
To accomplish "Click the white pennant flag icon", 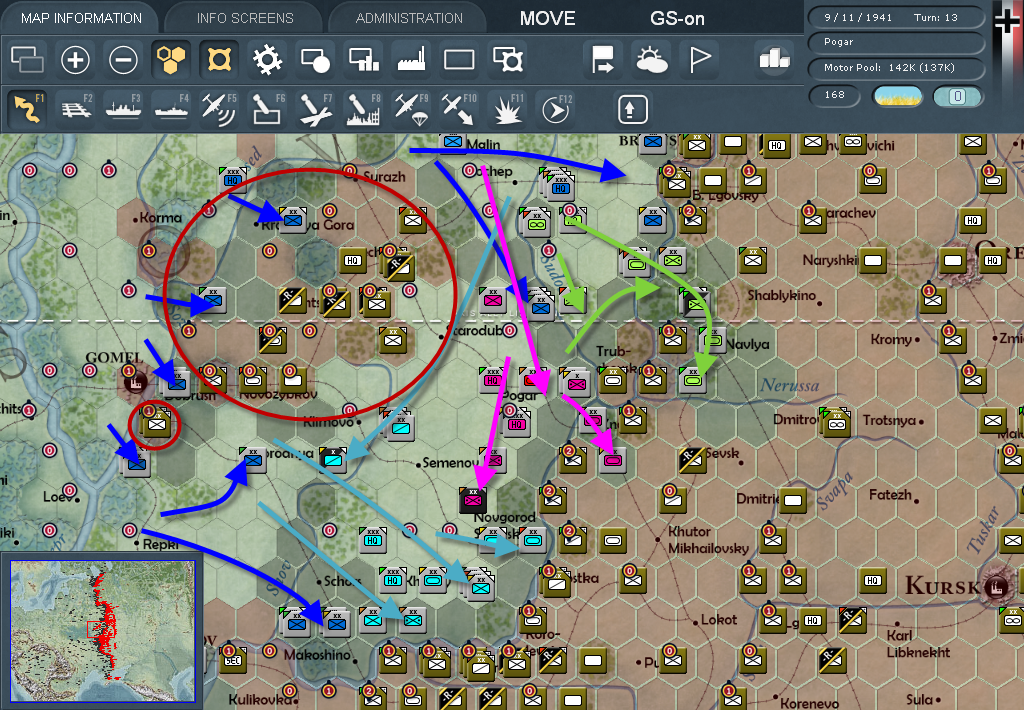I will click(x=699, y=60).
